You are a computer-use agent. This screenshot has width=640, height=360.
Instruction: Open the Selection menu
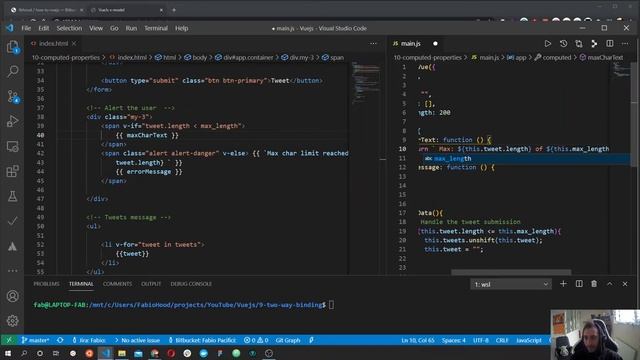(69, 28)
